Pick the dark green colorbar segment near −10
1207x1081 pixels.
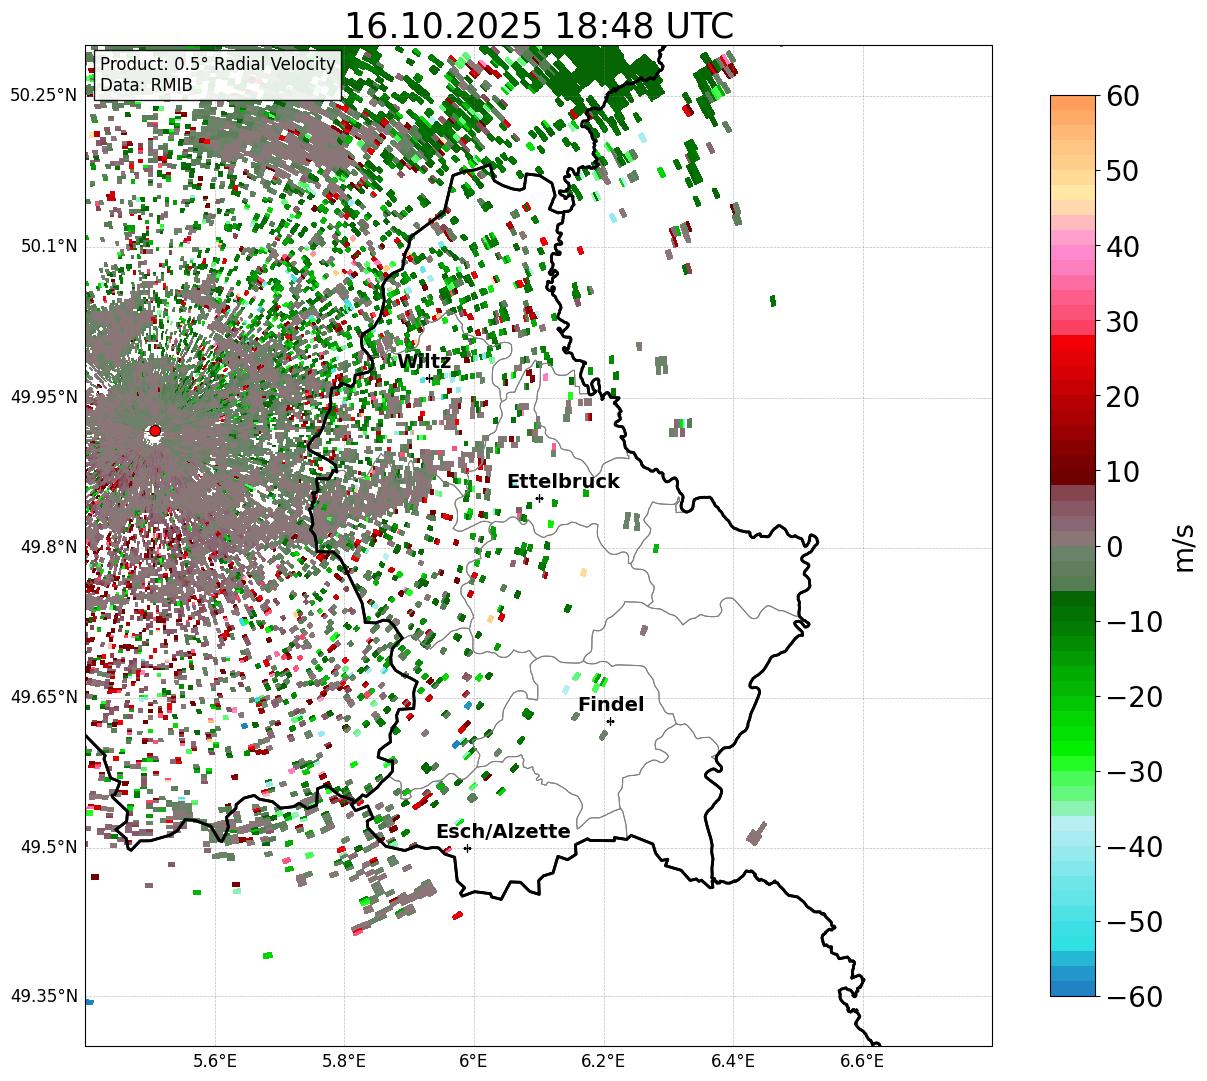coord(1073,614)
